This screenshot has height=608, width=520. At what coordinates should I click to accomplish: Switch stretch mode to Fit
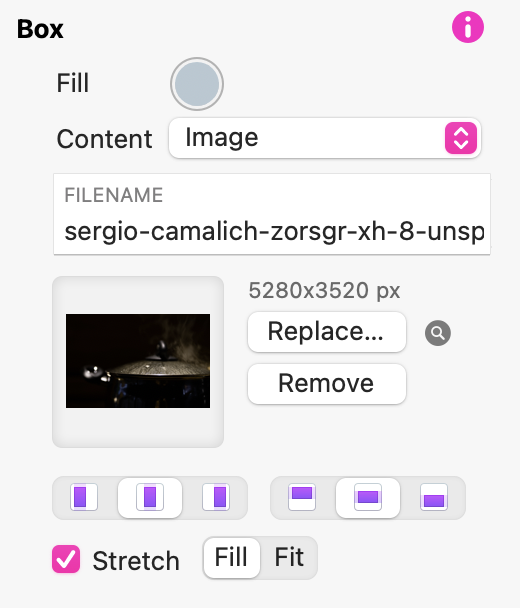point(289,558)
